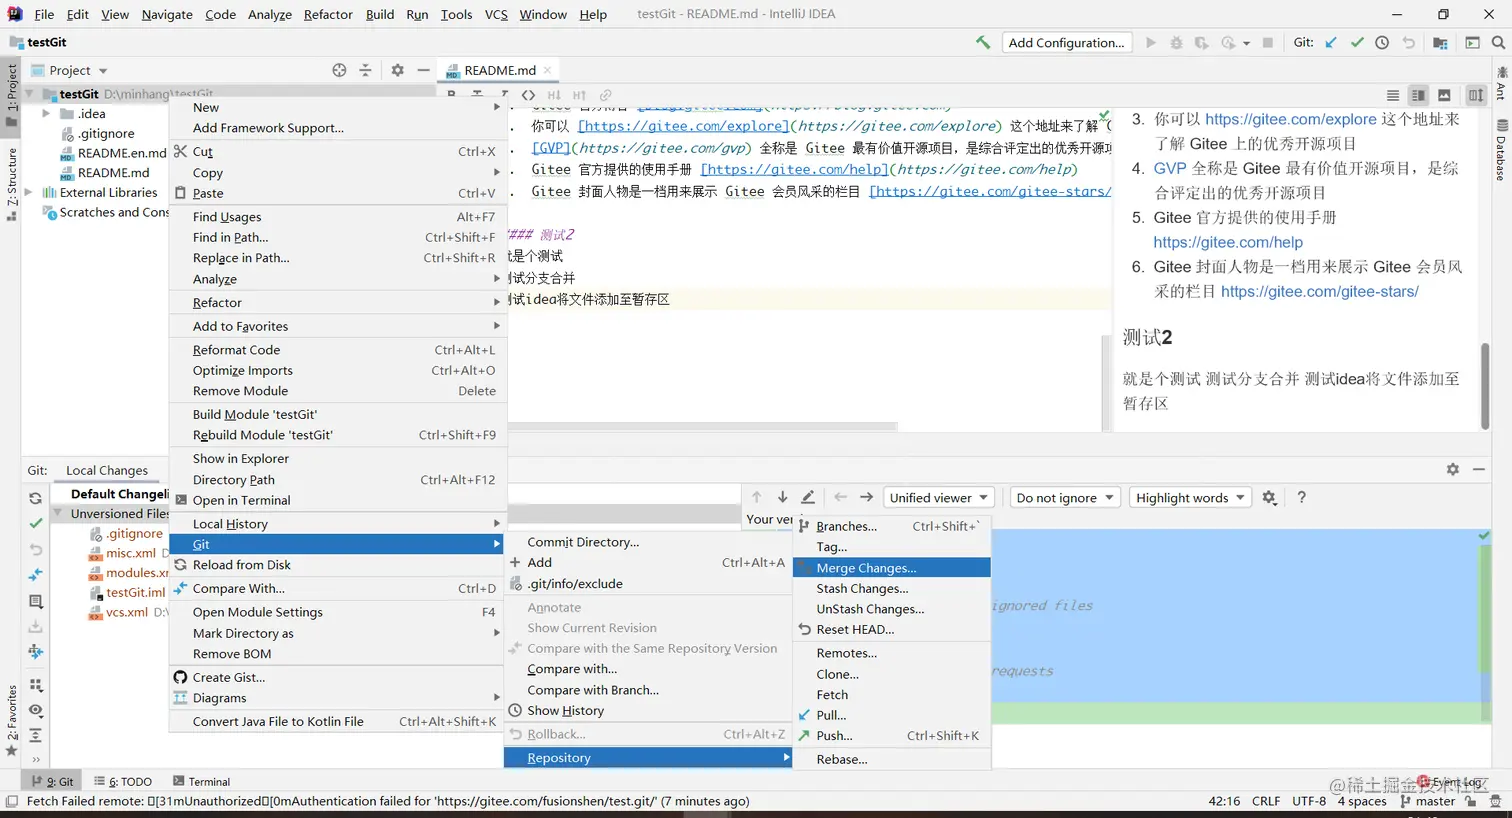Viewport: 1512px width, 818px height.
Task: Open https://gitee.com/help link in preview
Action: 1228,242
